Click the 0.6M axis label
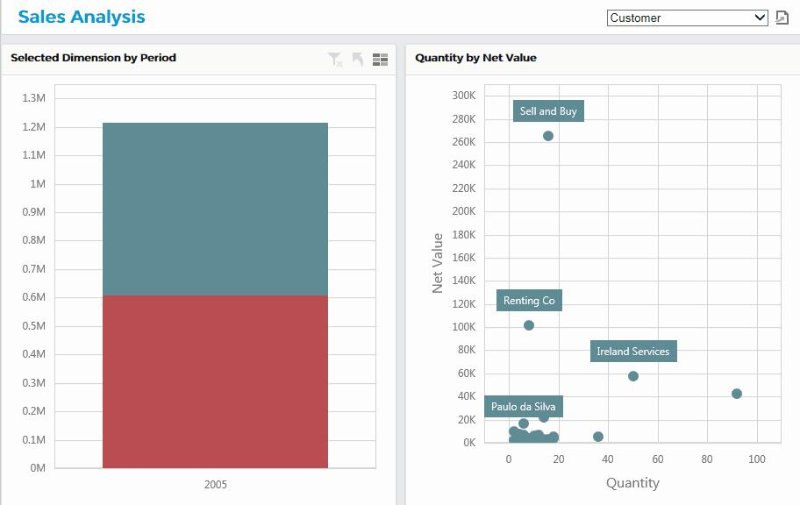Screen dimensions: 800x505 tap(34, 297)
